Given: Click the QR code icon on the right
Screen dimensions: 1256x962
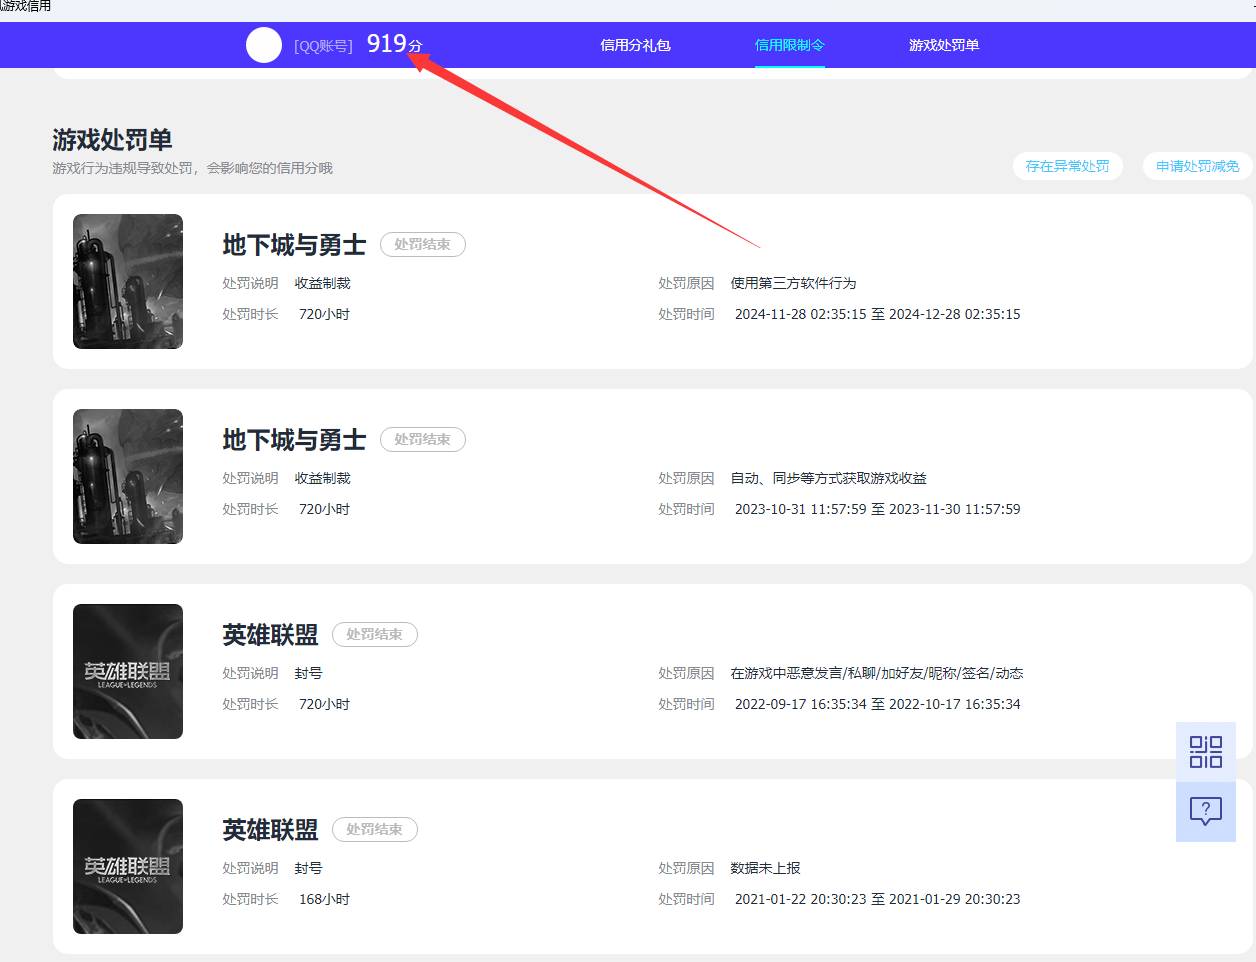Looking at the screenshot, I should [x=1205, y=752].
